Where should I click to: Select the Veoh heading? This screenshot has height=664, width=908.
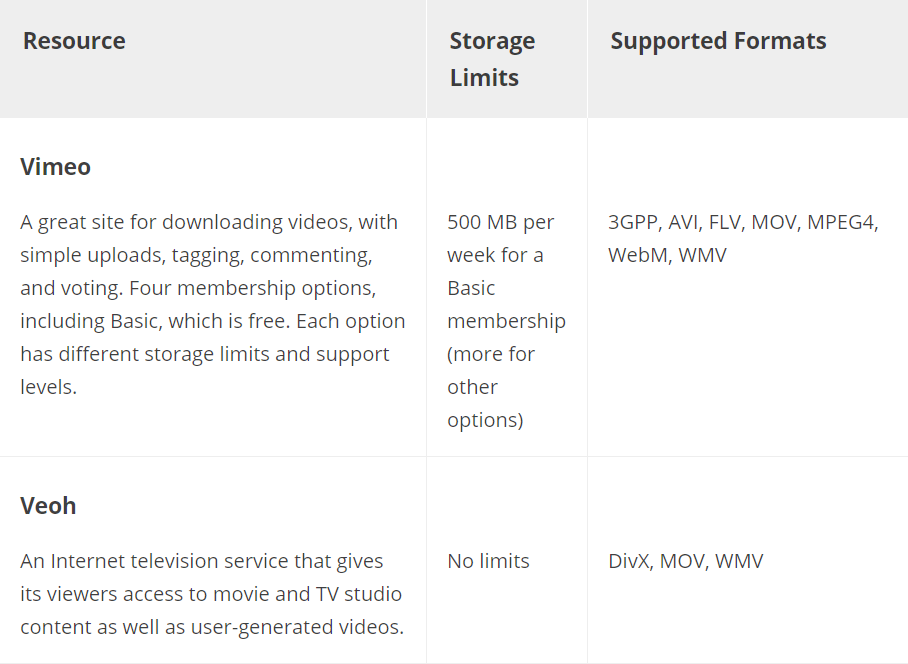pos(48,505)
